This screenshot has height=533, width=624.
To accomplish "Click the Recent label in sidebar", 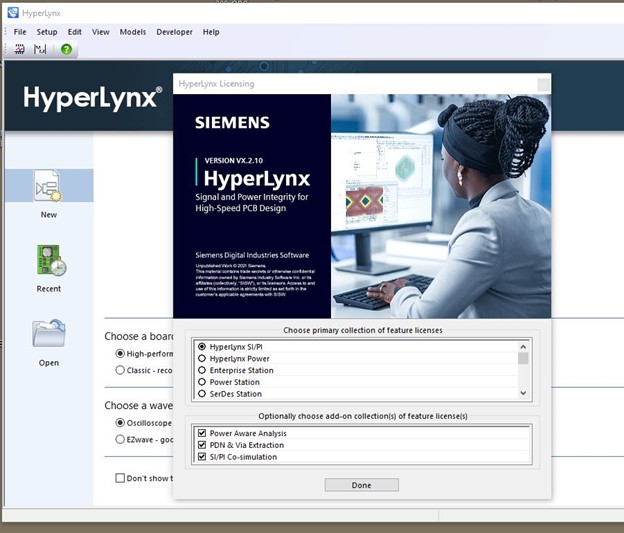I will click(x=49, y=289).
